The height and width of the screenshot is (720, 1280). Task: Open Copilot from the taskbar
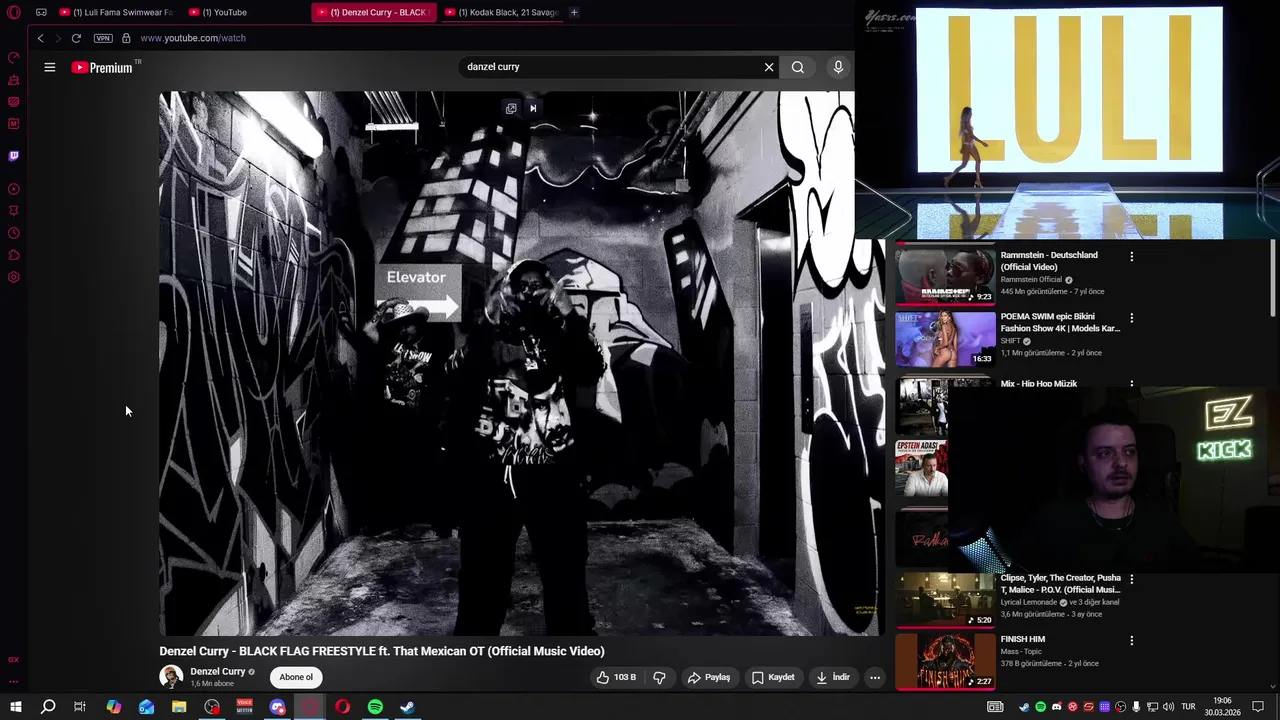[x=114, y=707]
